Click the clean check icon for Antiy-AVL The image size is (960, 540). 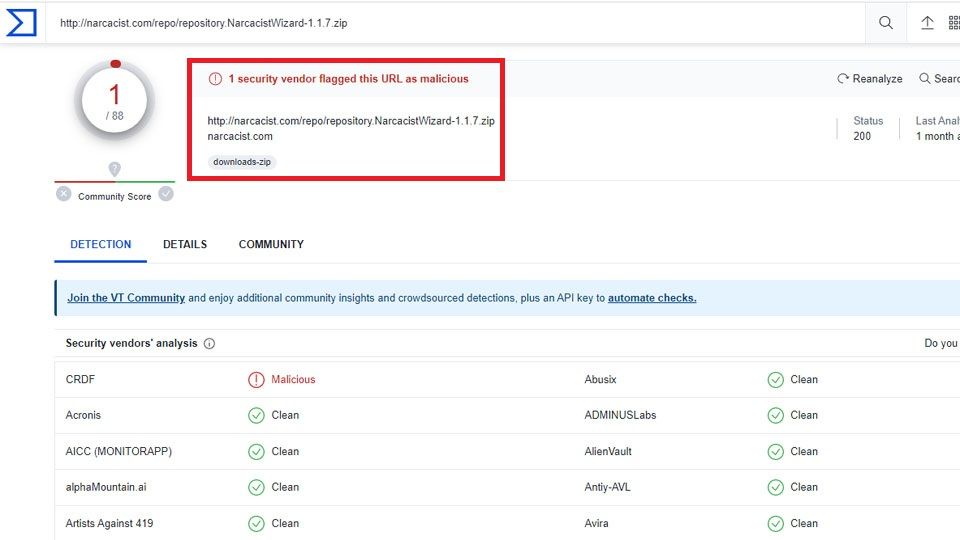point(775,487)
